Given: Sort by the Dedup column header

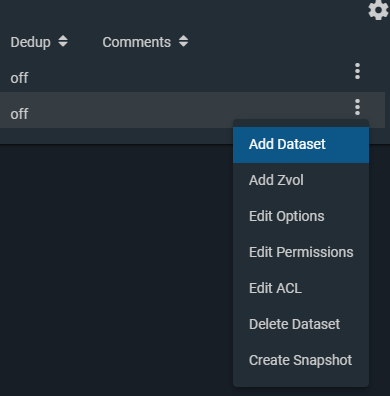Looking at the screenshot, I should point(30,42).
